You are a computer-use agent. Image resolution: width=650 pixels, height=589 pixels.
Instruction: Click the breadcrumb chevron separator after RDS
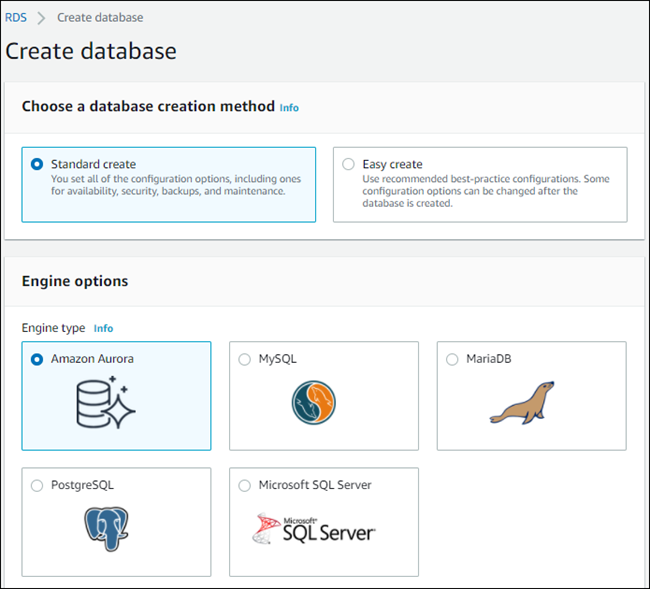coord(42,18)
